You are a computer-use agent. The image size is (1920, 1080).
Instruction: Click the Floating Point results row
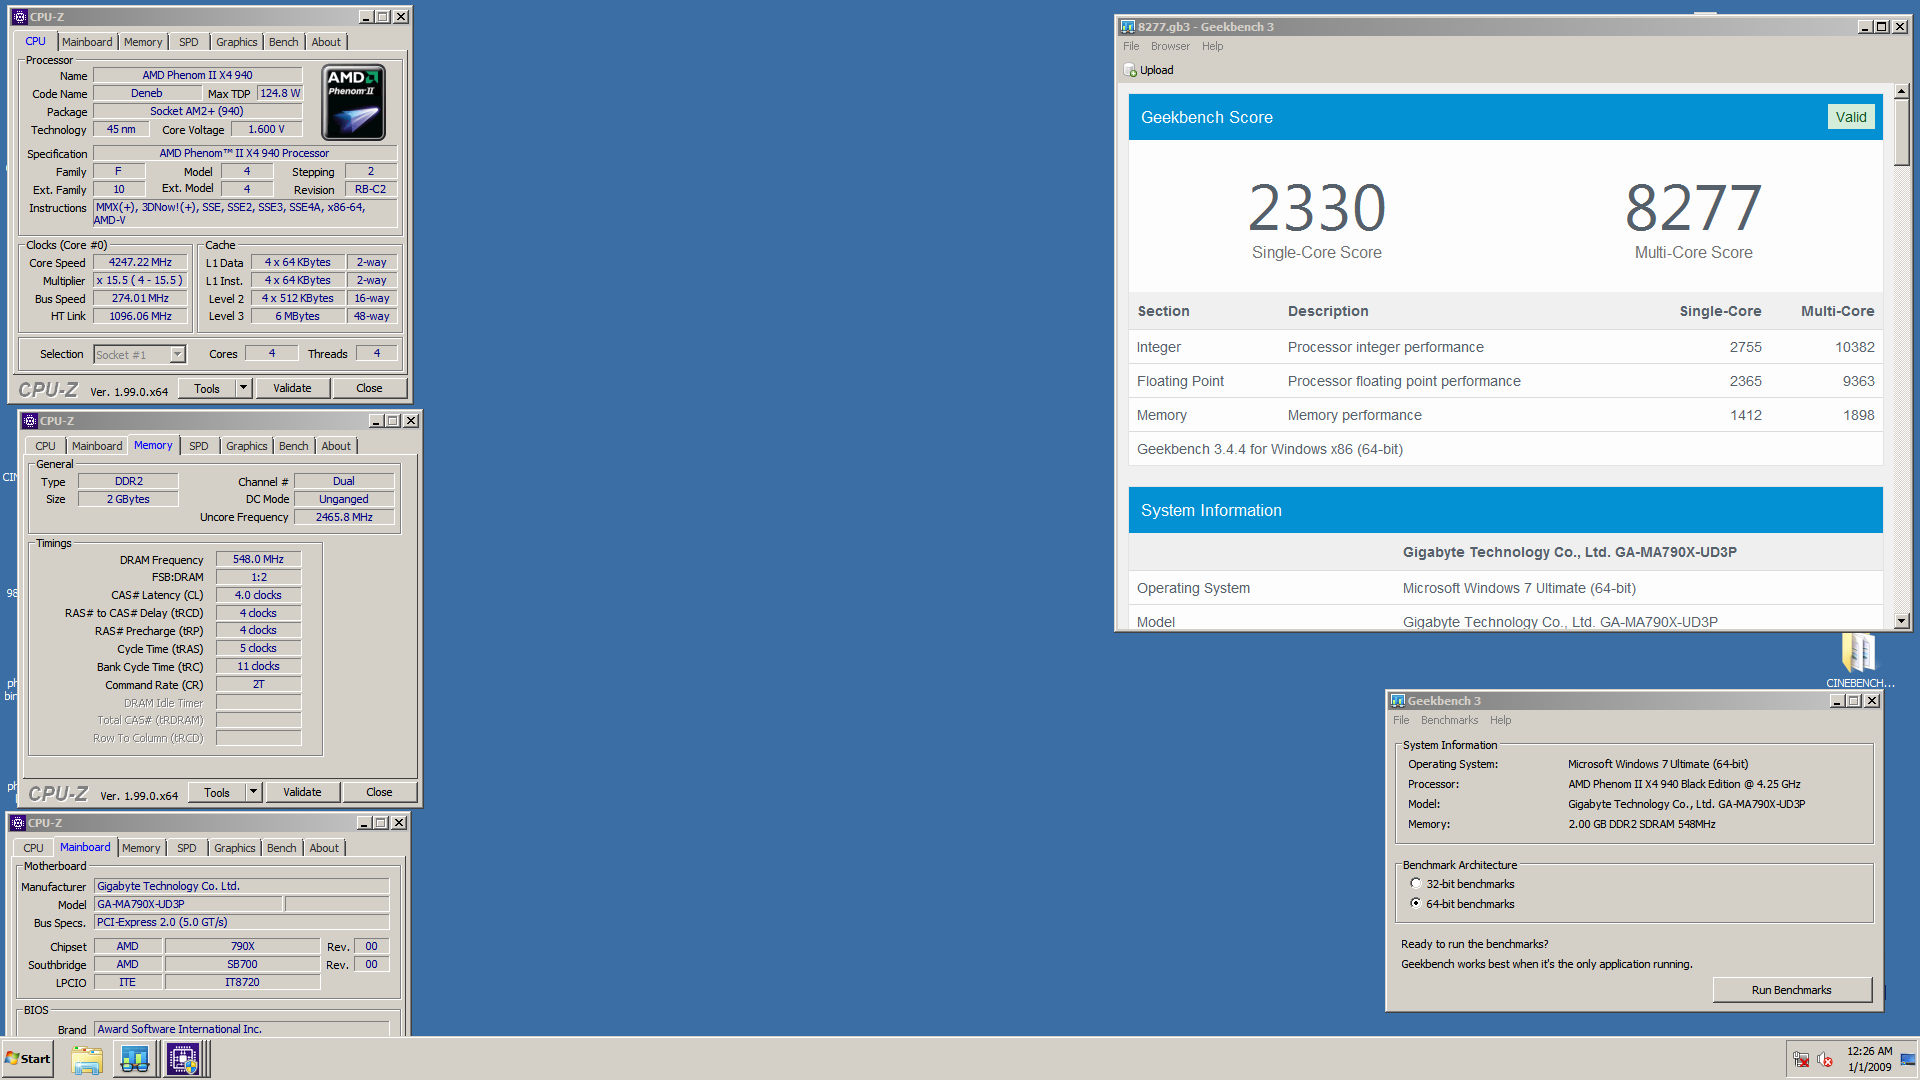pyautogui.click(x=1505, y=381)
